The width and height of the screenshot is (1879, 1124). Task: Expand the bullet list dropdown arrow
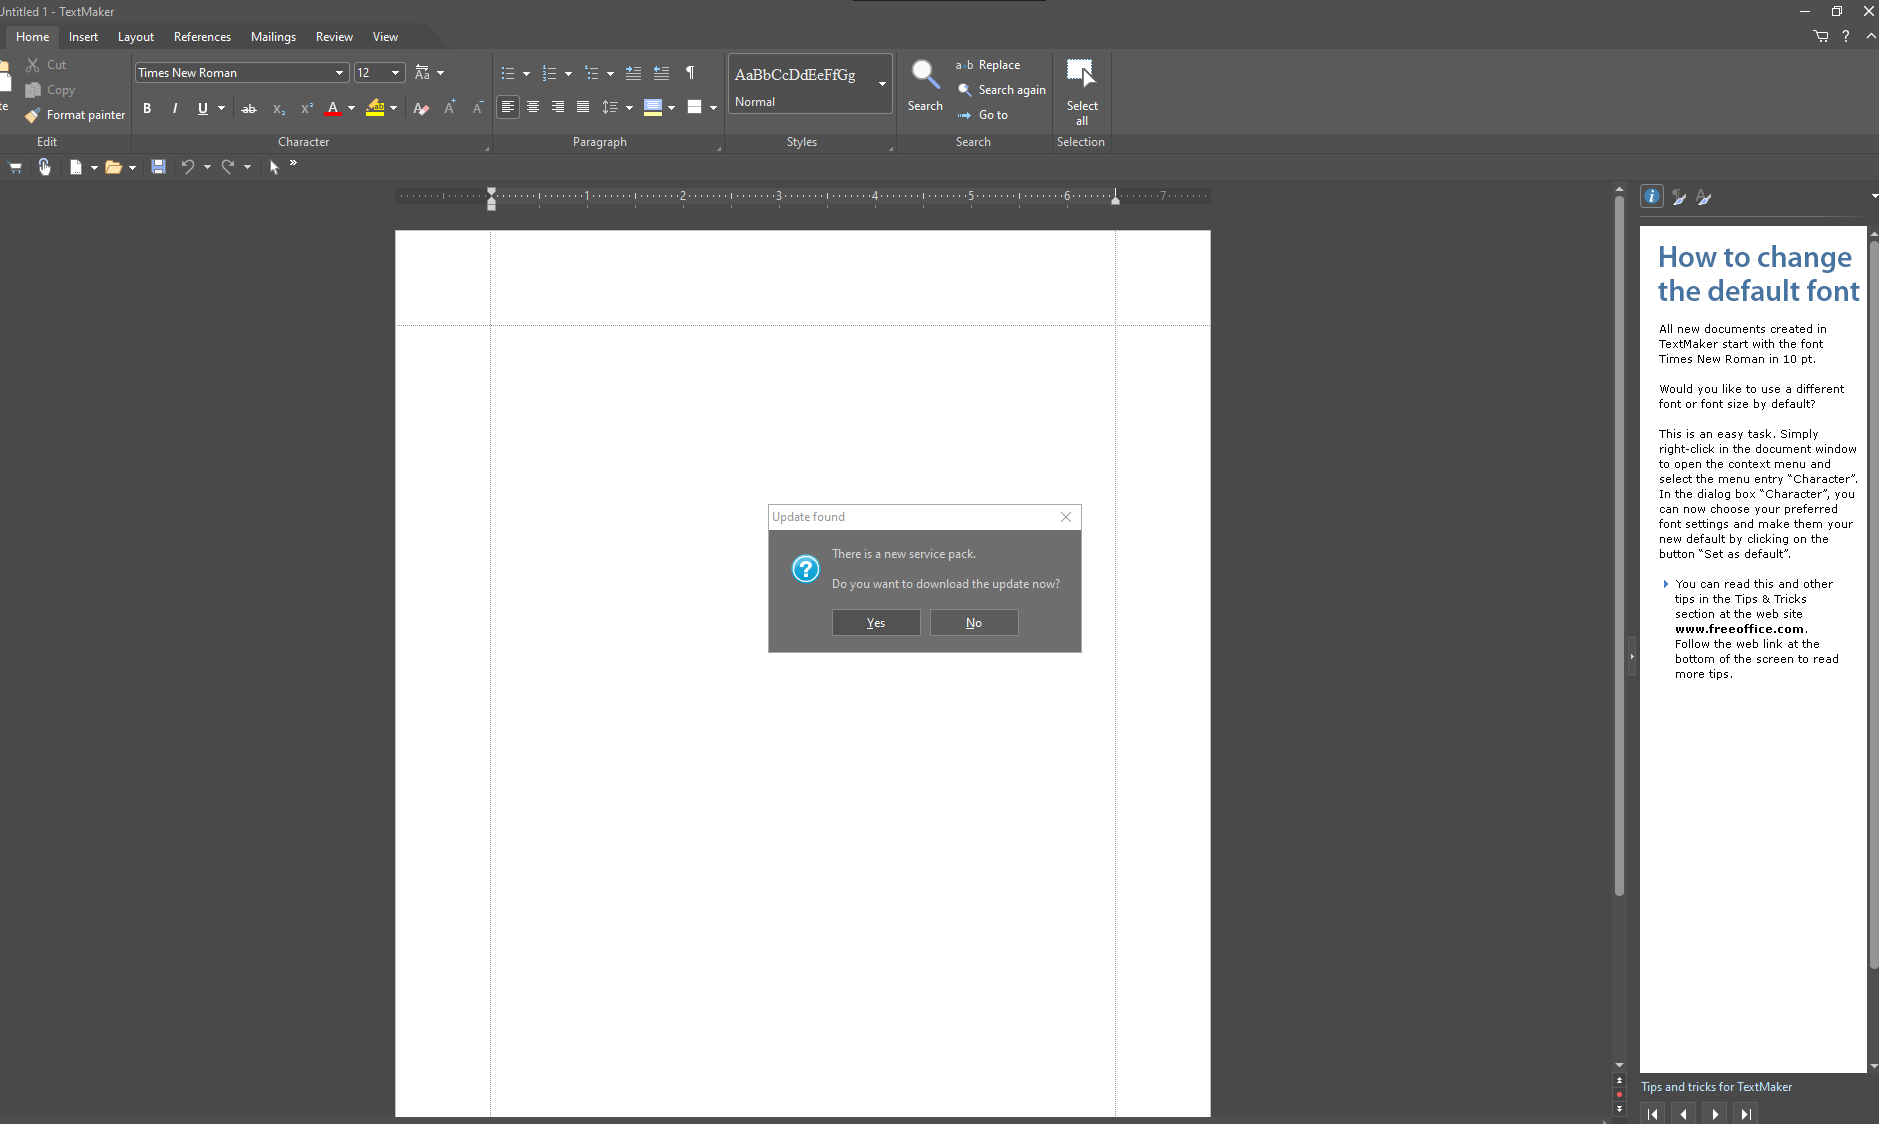(526, 73)
